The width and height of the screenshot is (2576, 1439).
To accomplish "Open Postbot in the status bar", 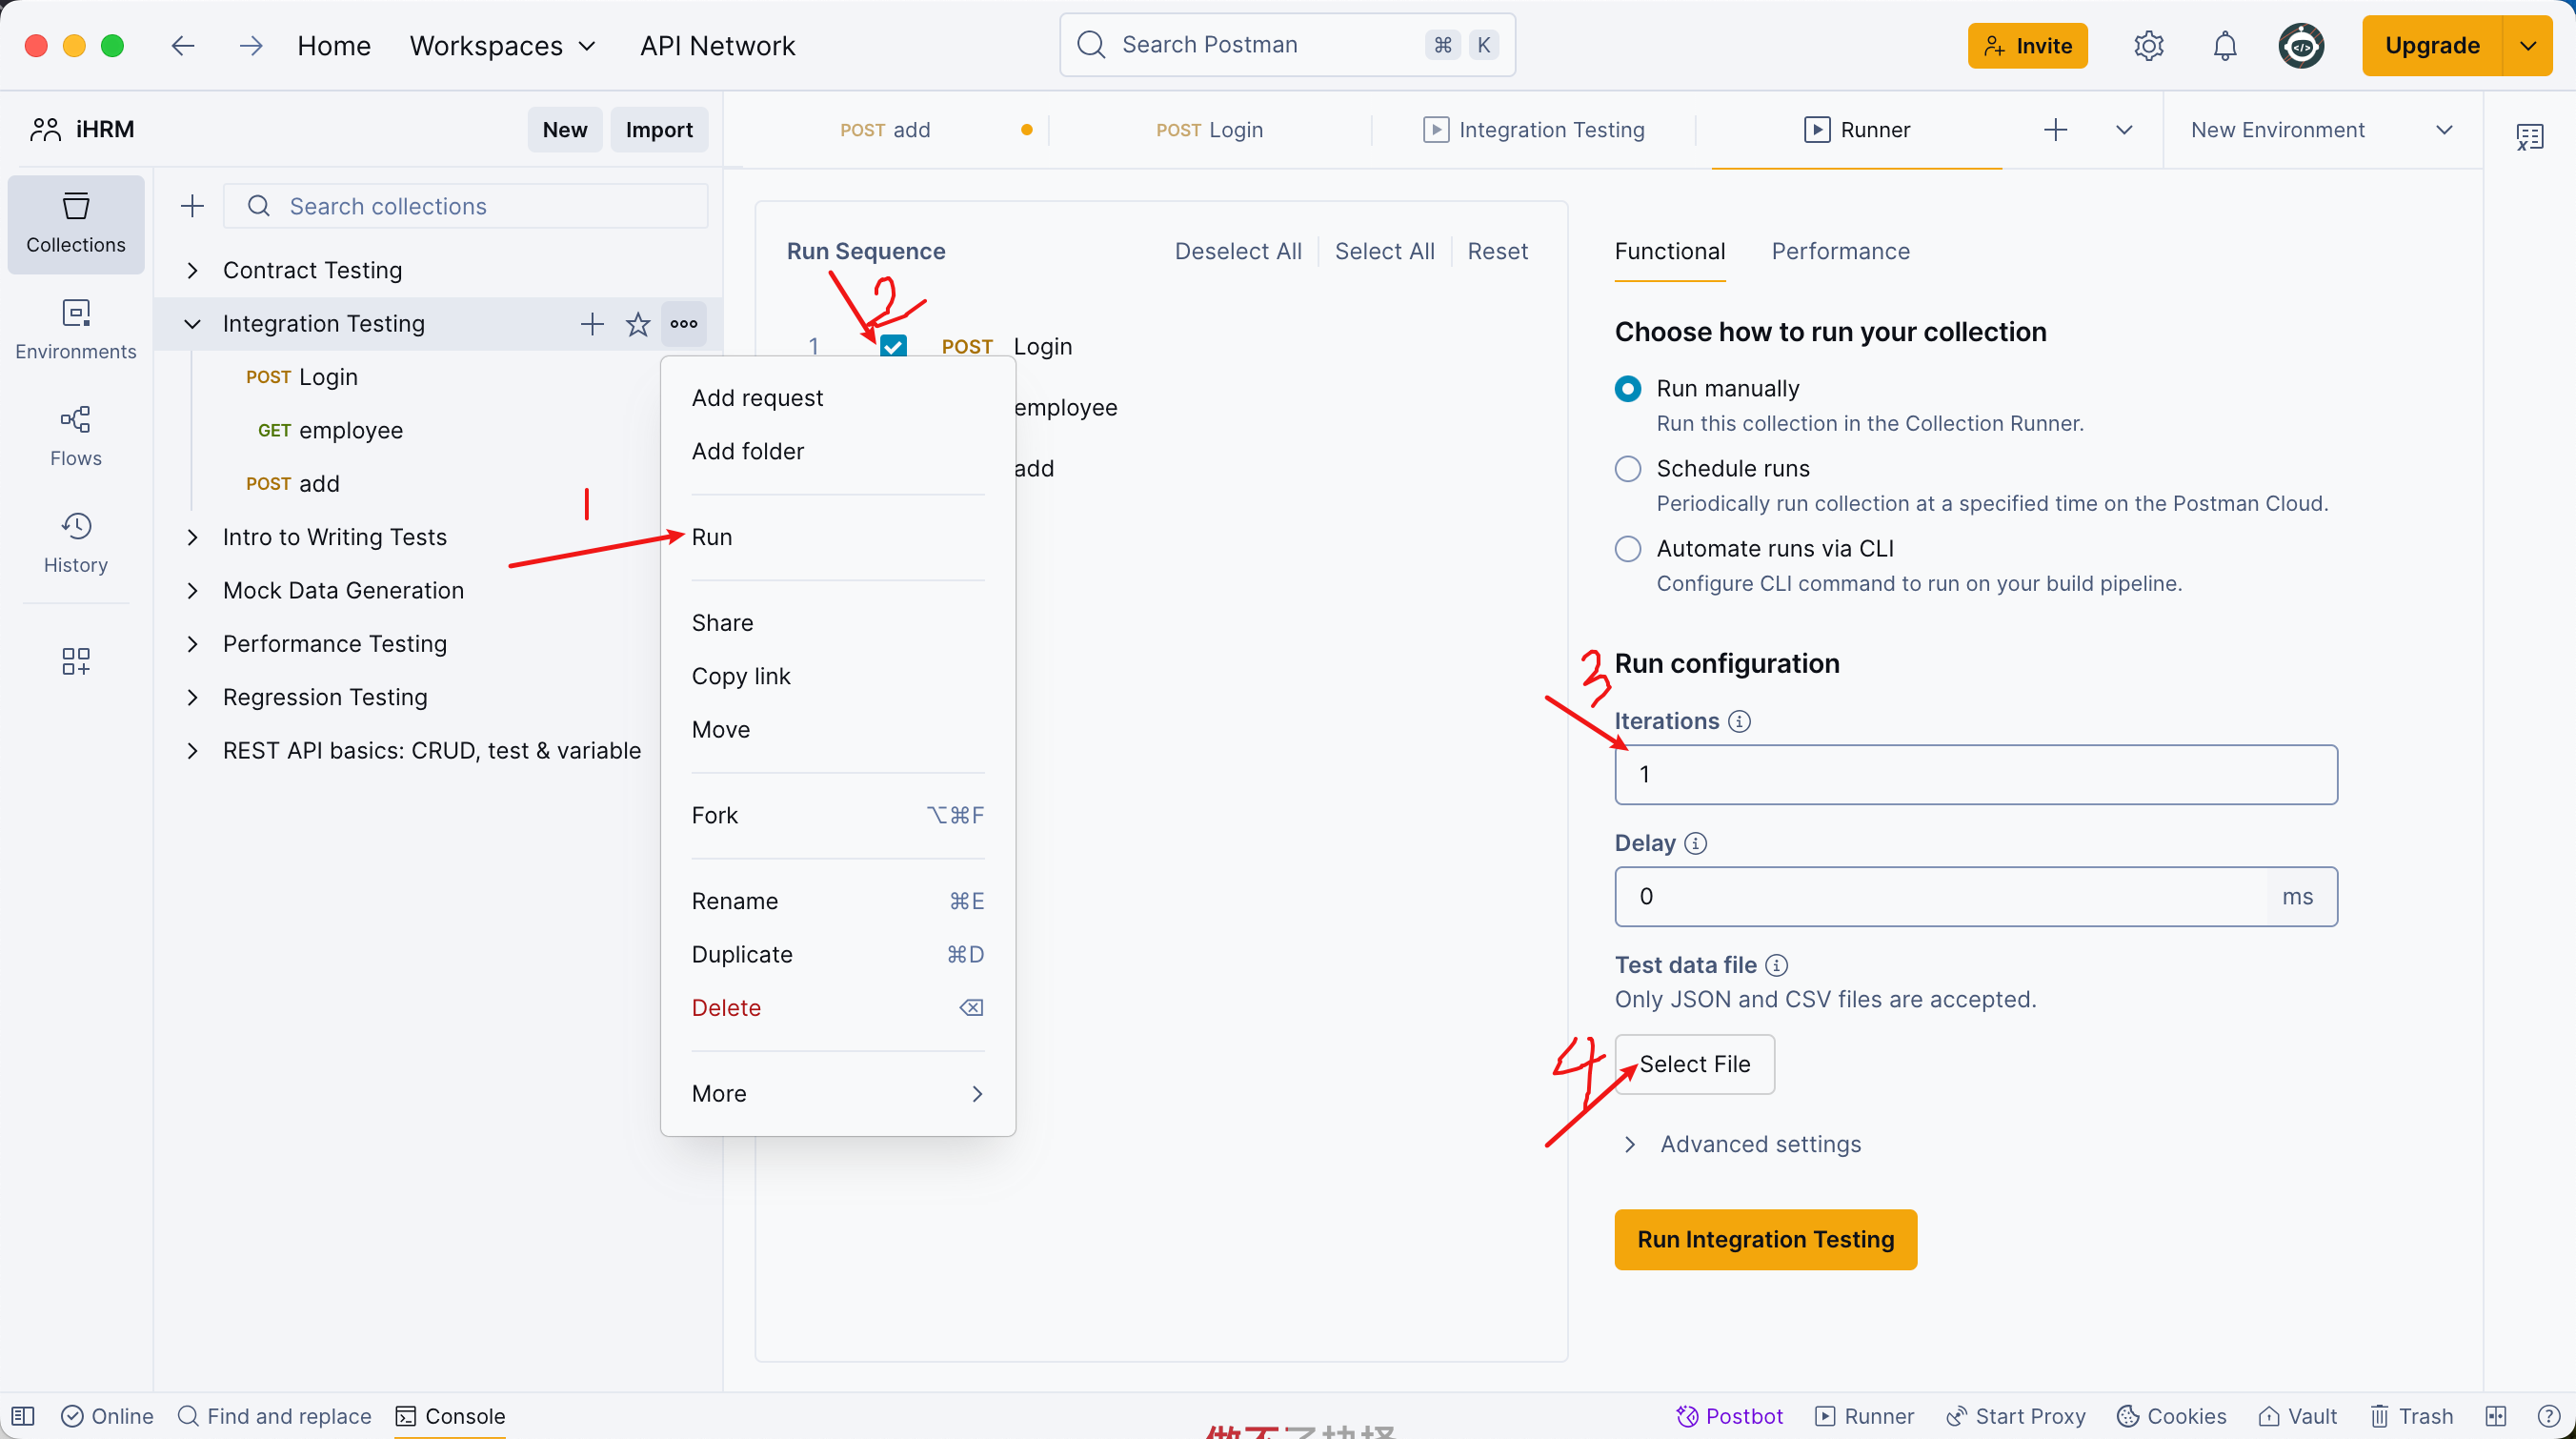I will (1730, 1416).
